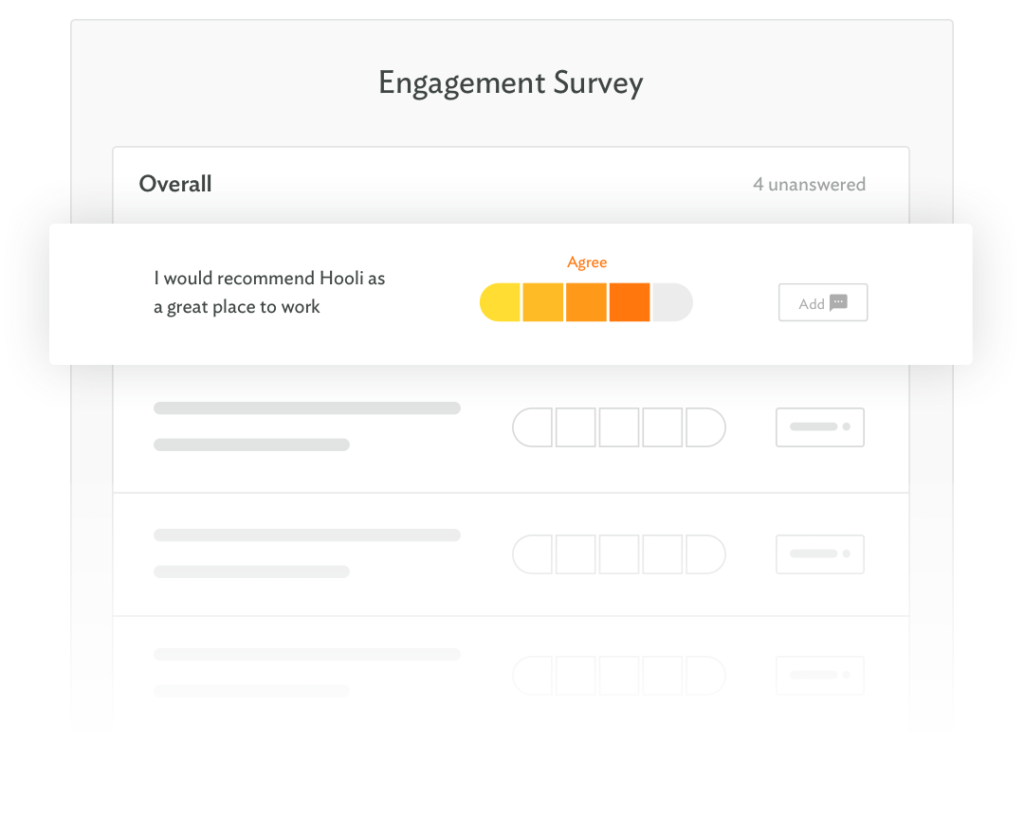1024x815 pixels.
Task: Click the empty gray fifth rating segment
Action: coord(672,301)
